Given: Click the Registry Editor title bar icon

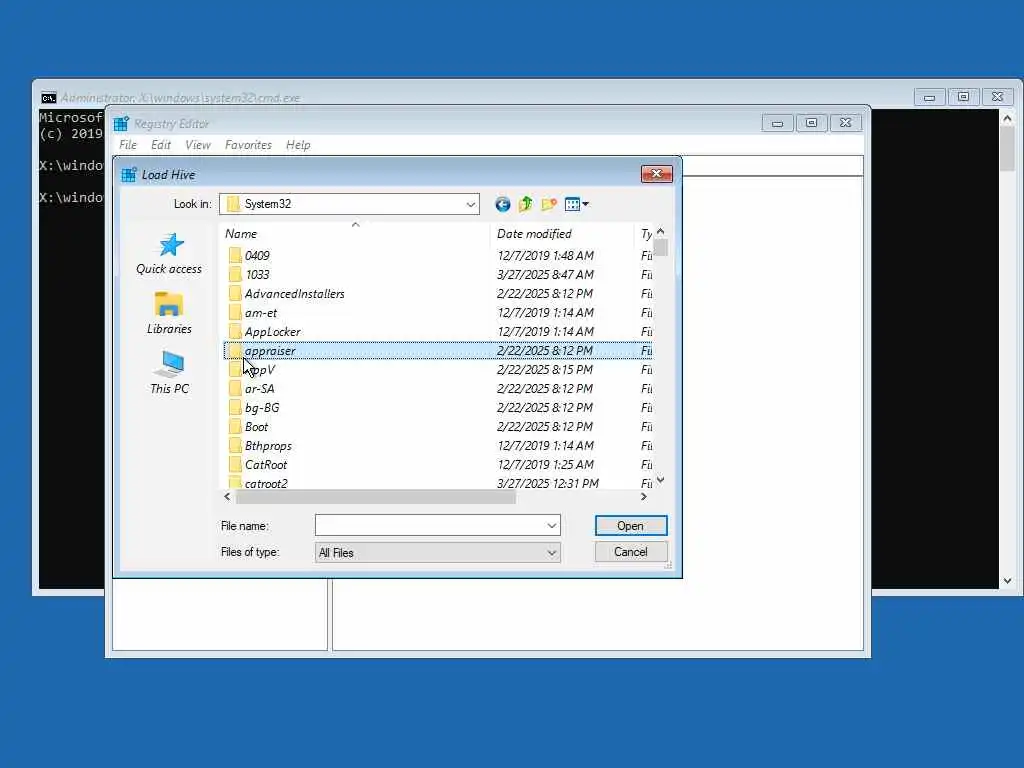Looking at the screenshot, I should [x=121, y=123].
